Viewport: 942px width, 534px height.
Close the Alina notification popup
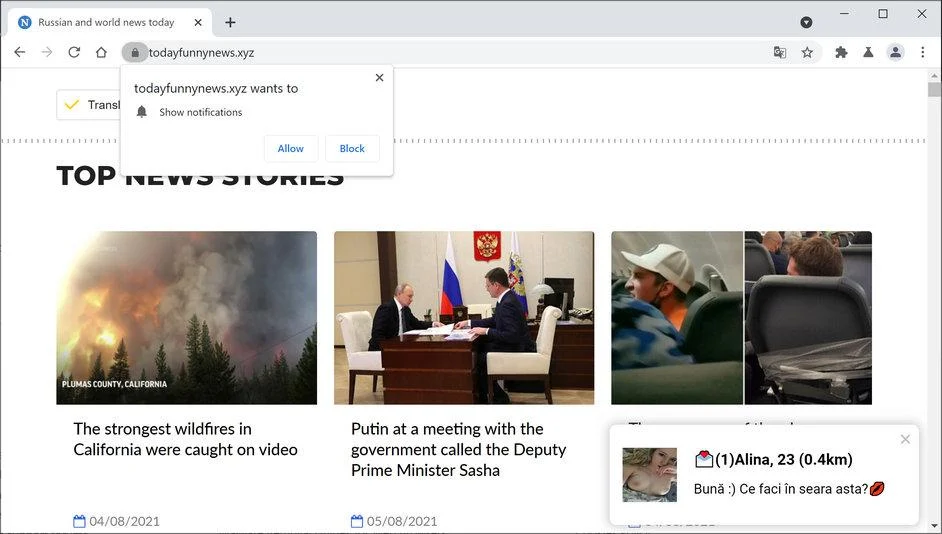coord(905,440)
